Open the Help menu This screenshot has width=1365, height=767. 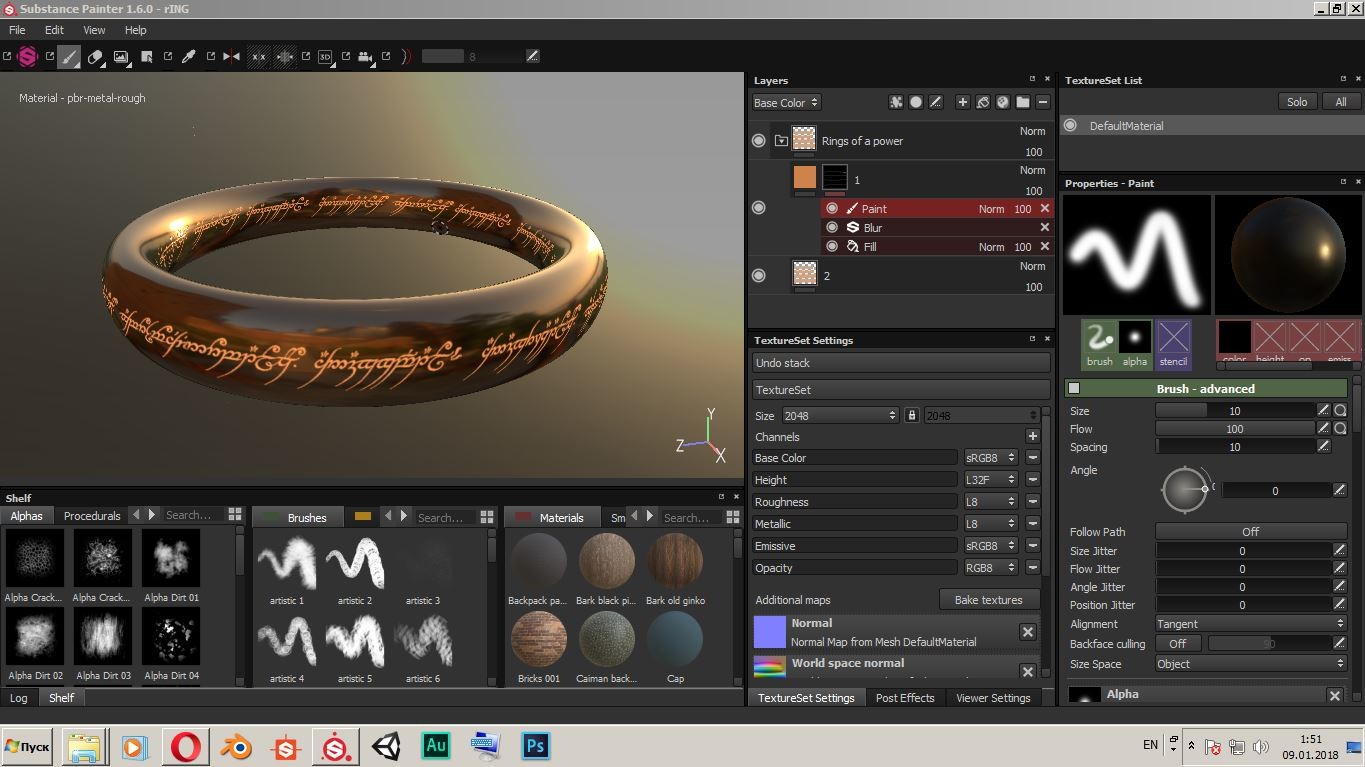click(135, 30)
